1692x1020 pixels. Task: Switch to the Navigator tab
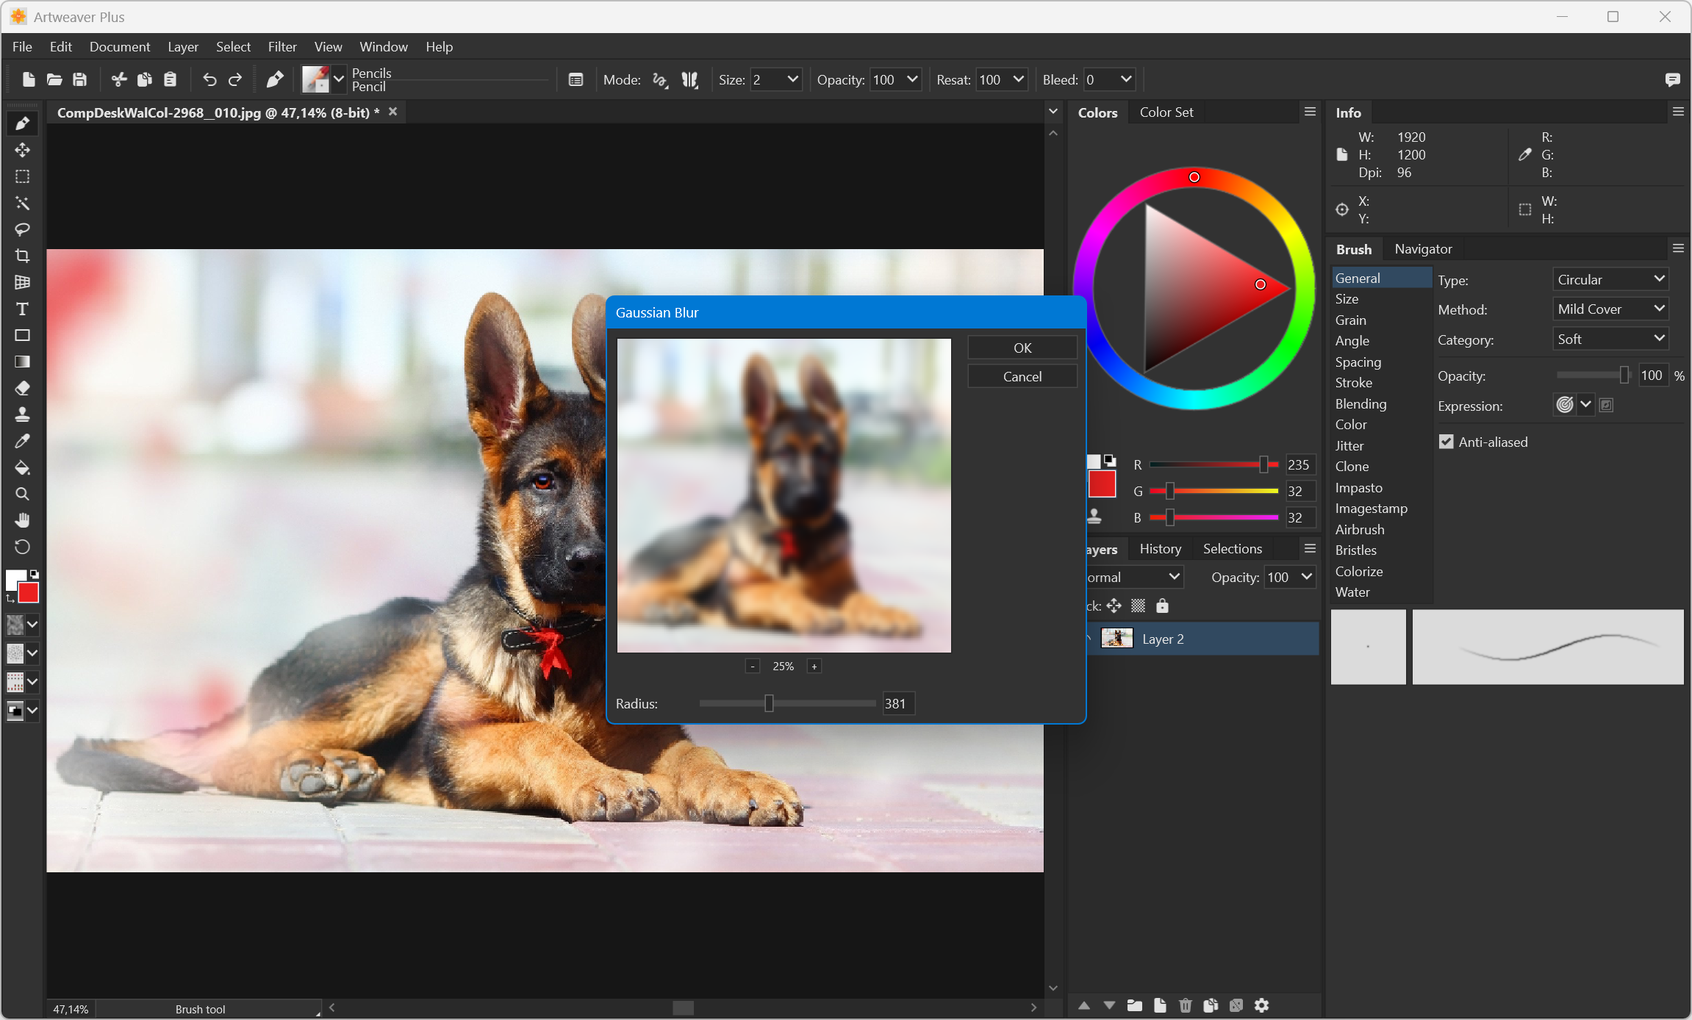[x=1423, y=249]
